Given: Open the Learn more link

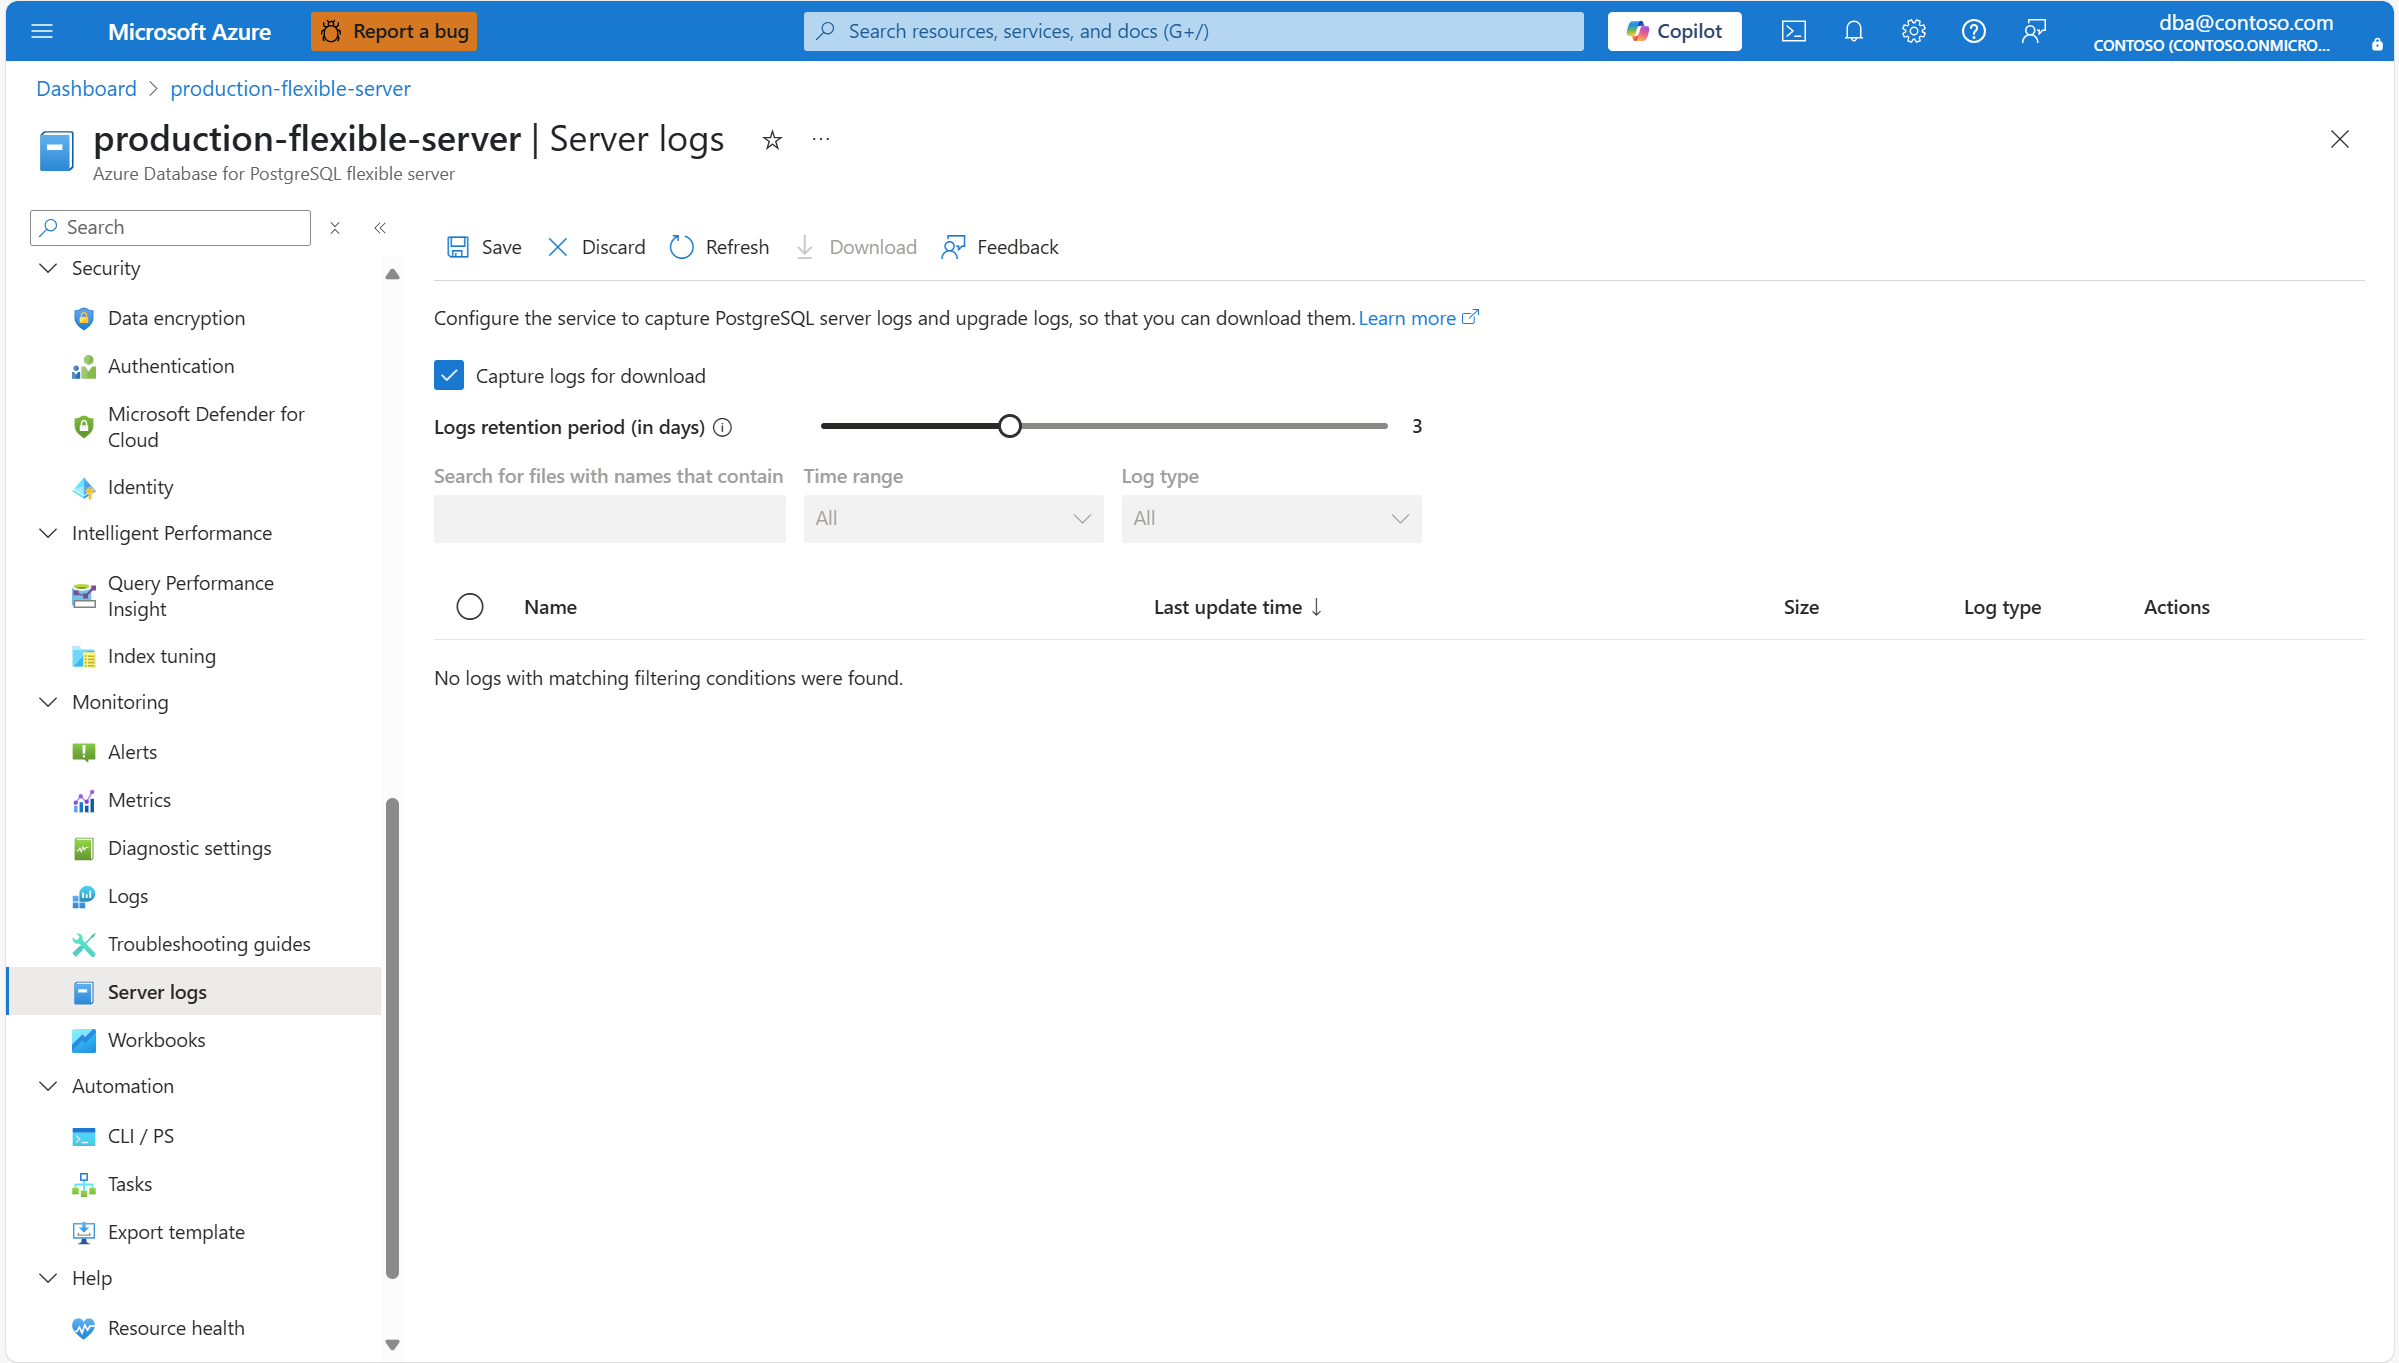Looking at the screenshot, I should coord(1410,318).
